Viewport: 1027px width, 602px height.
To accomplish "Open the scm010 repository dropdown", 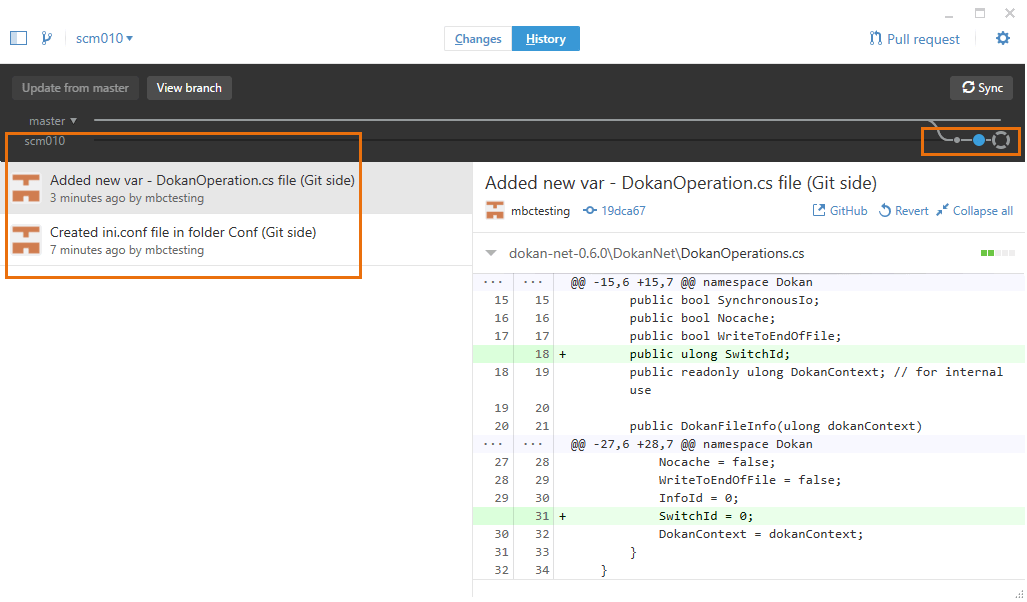I will point(104,37).
